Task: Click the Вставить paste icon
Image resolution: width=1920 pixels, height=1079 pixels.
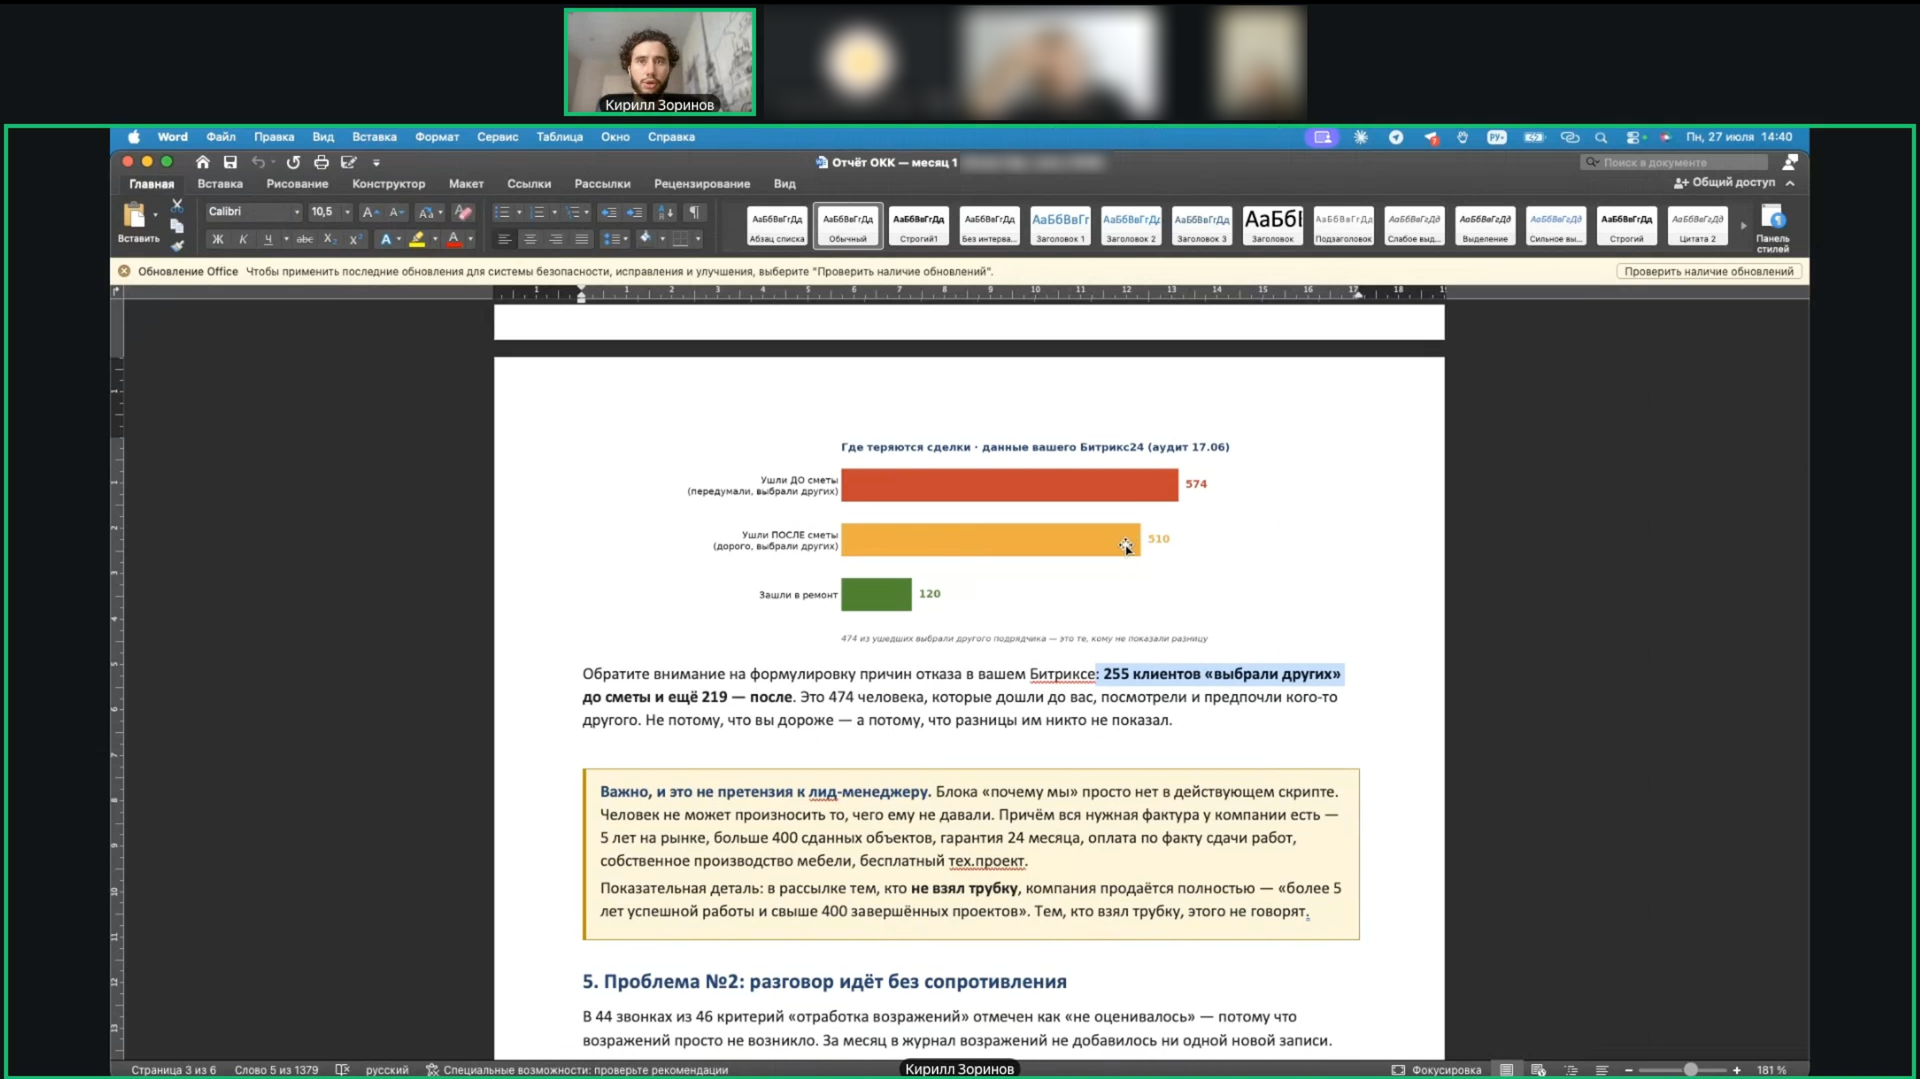Action: point(134,215)
